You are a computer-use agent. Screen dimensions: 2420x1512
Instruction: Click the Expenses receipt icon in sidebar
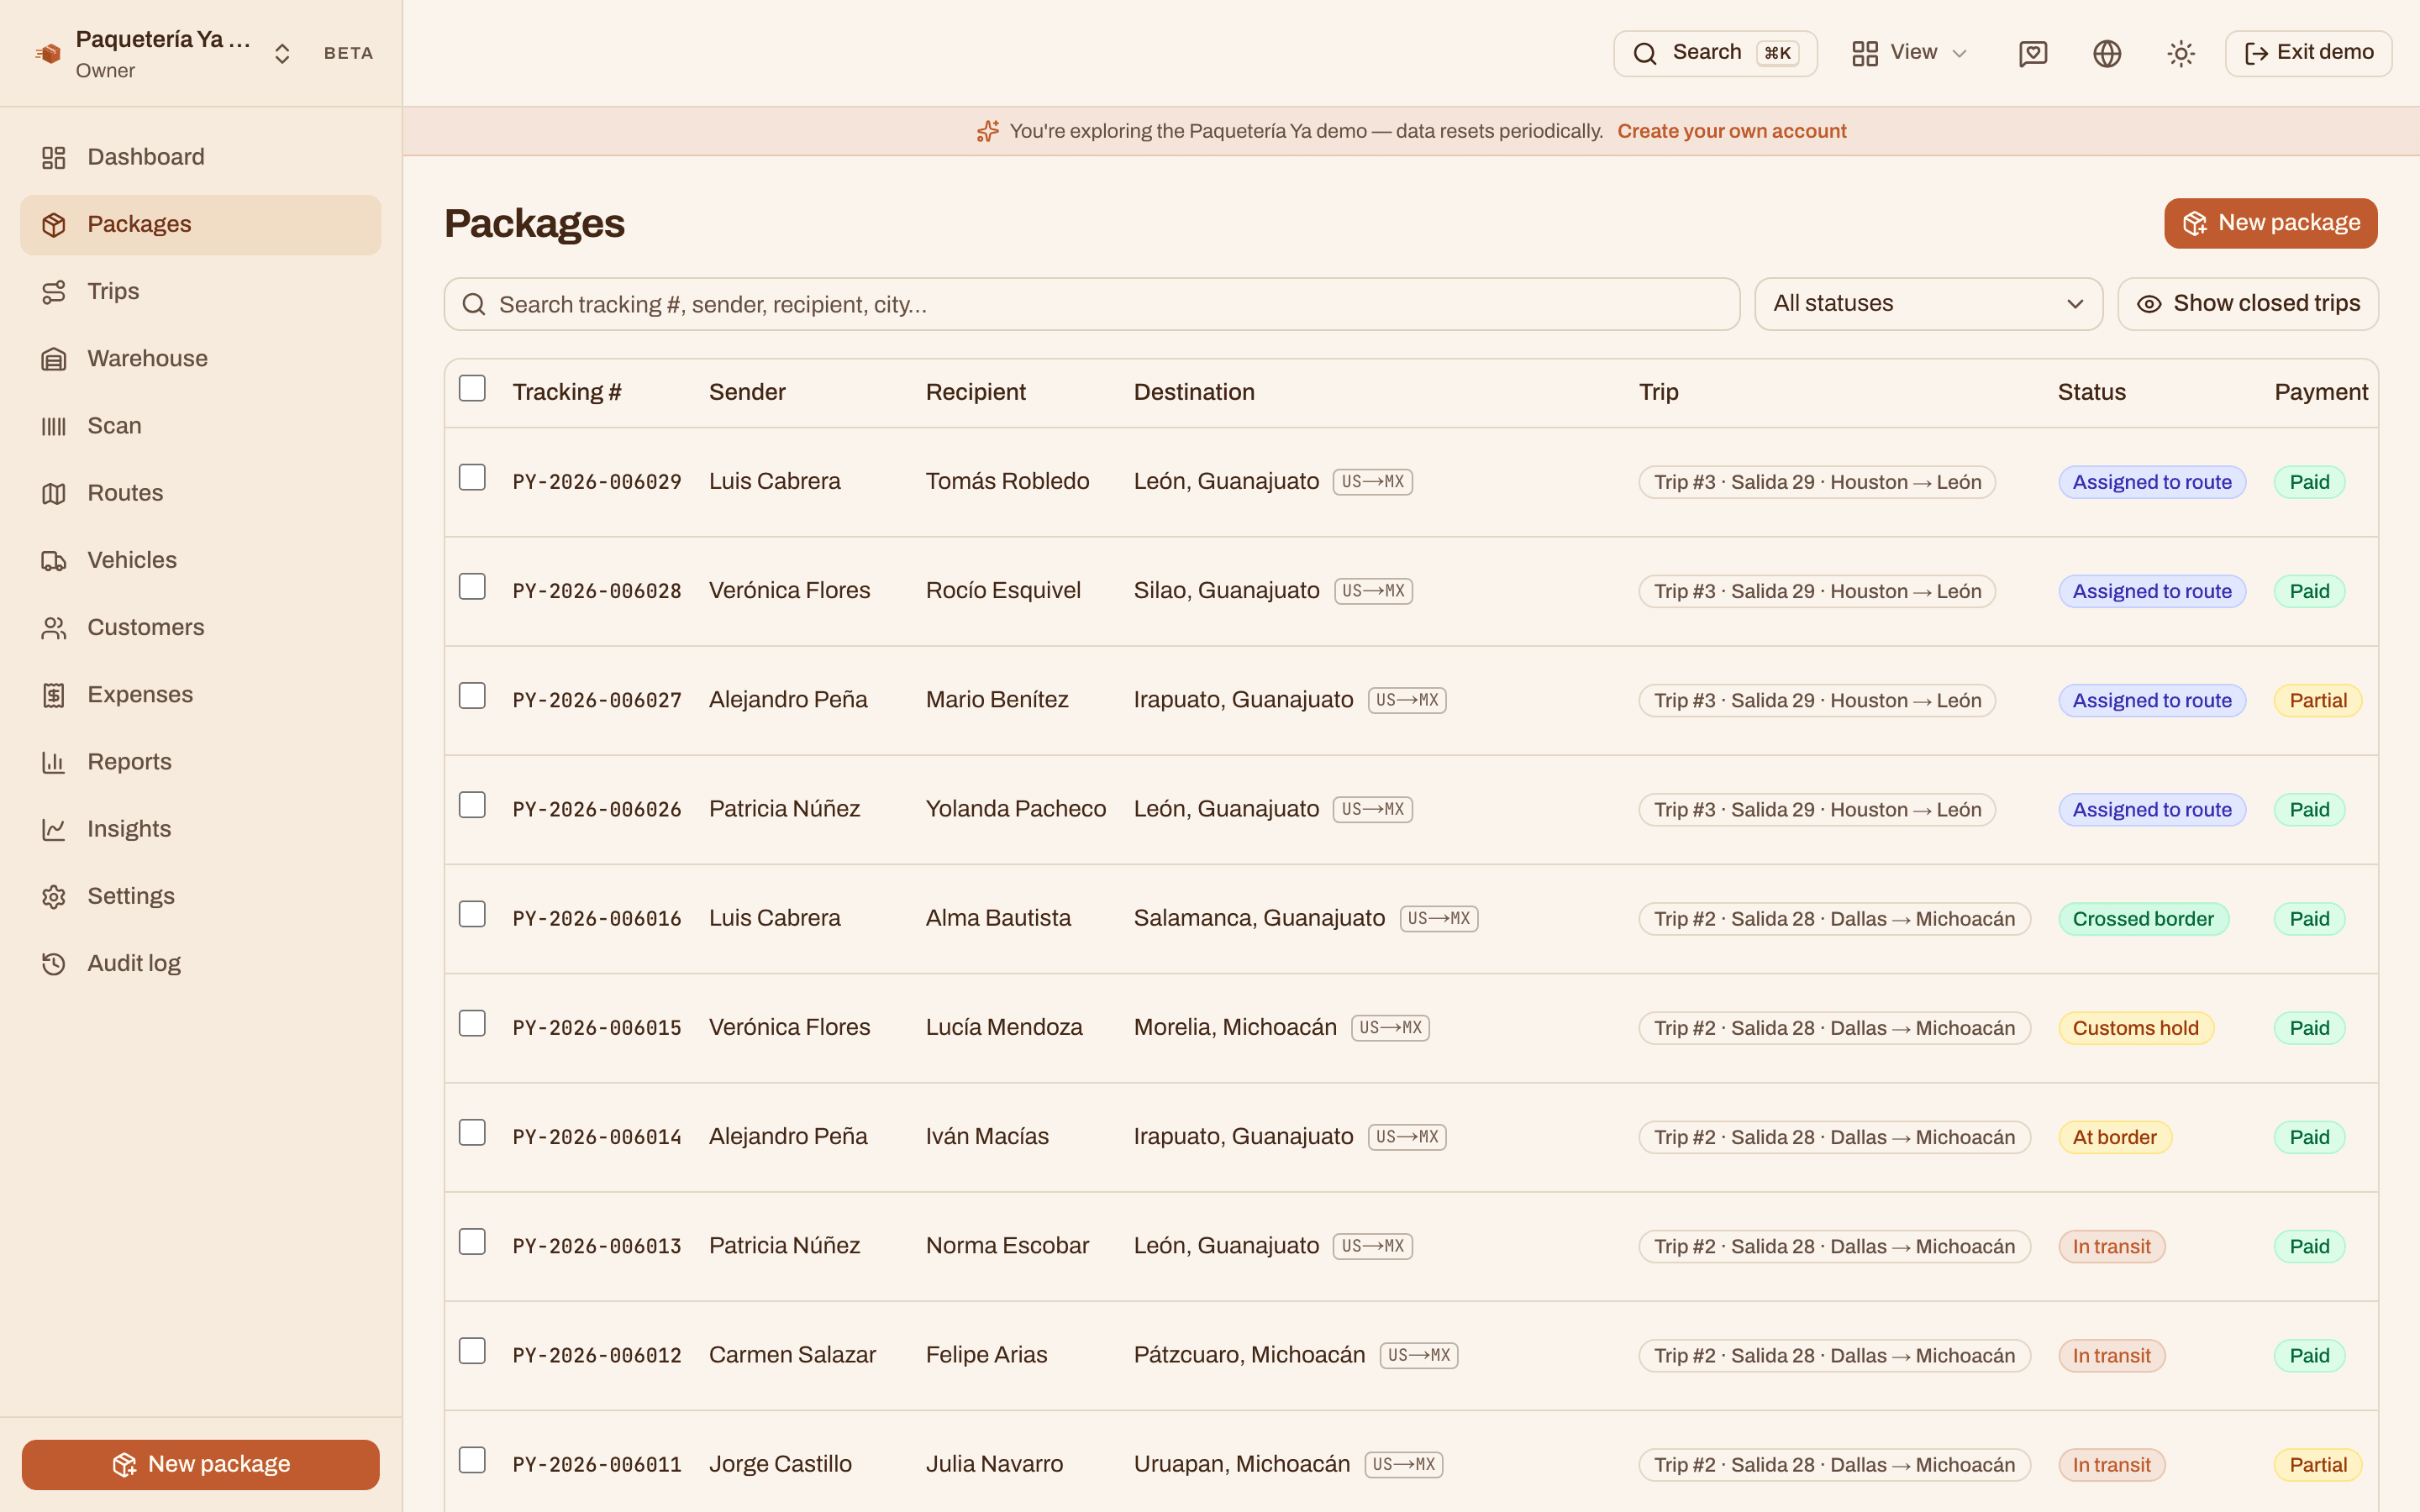[x=54, y=694]
